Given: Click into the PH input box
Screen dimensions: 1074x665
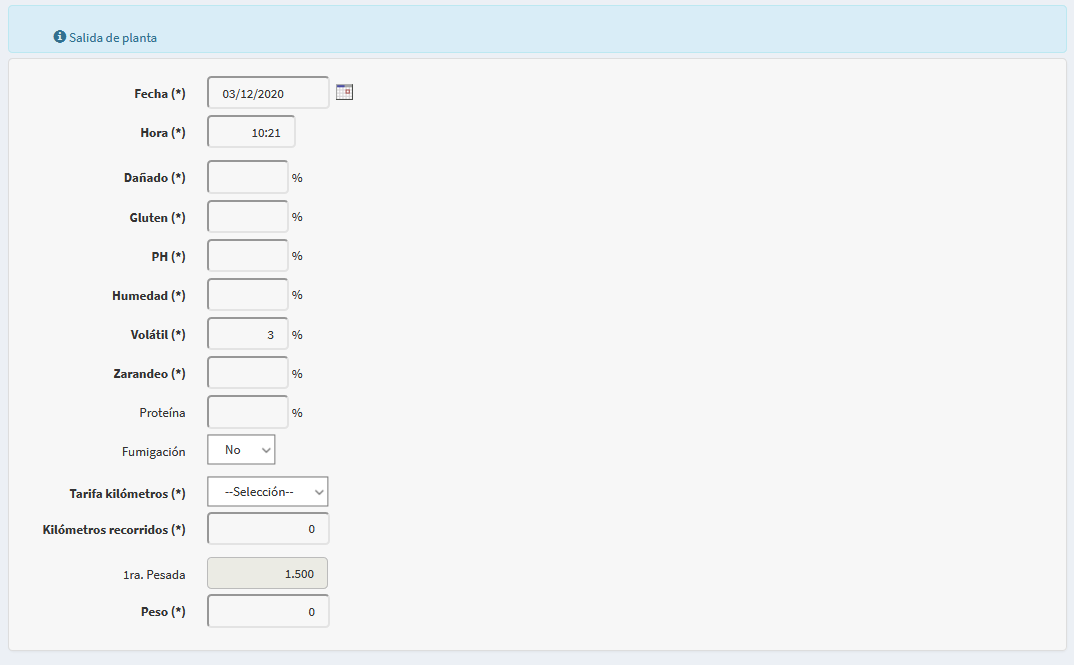Looking at the screenshot, I should click(x=247, y=256).
